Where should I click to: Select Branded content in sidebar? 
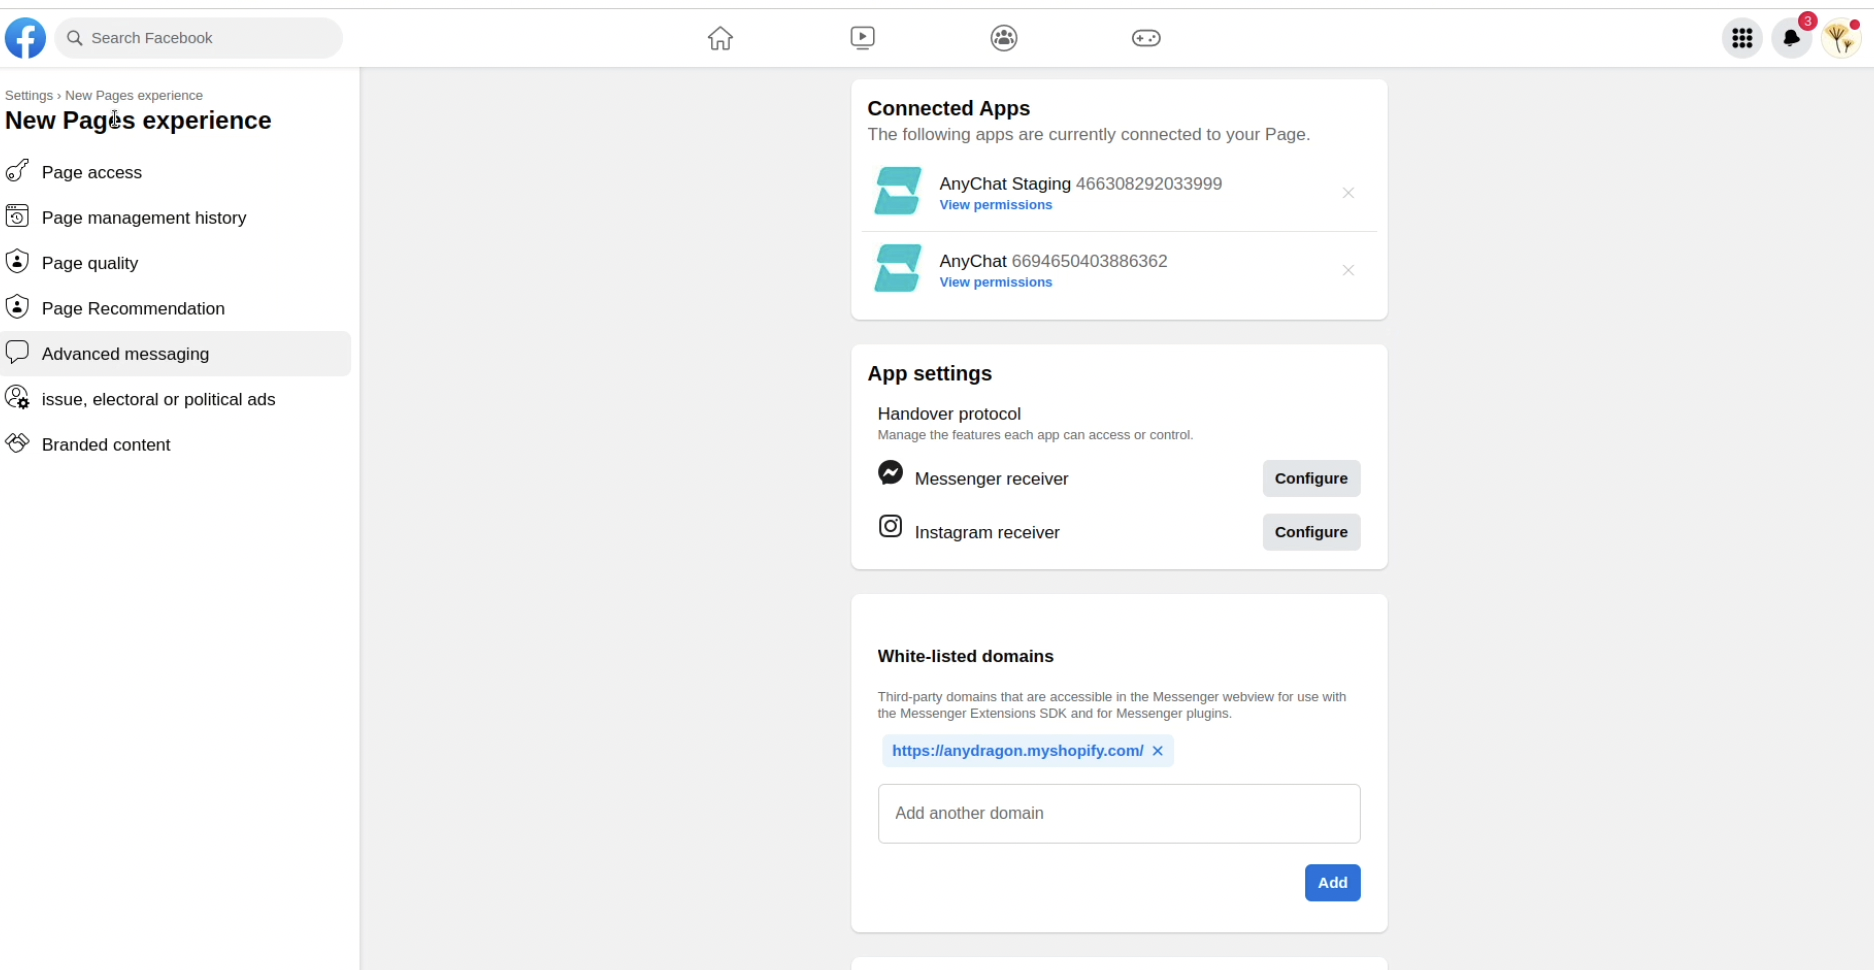pos(106,445)
